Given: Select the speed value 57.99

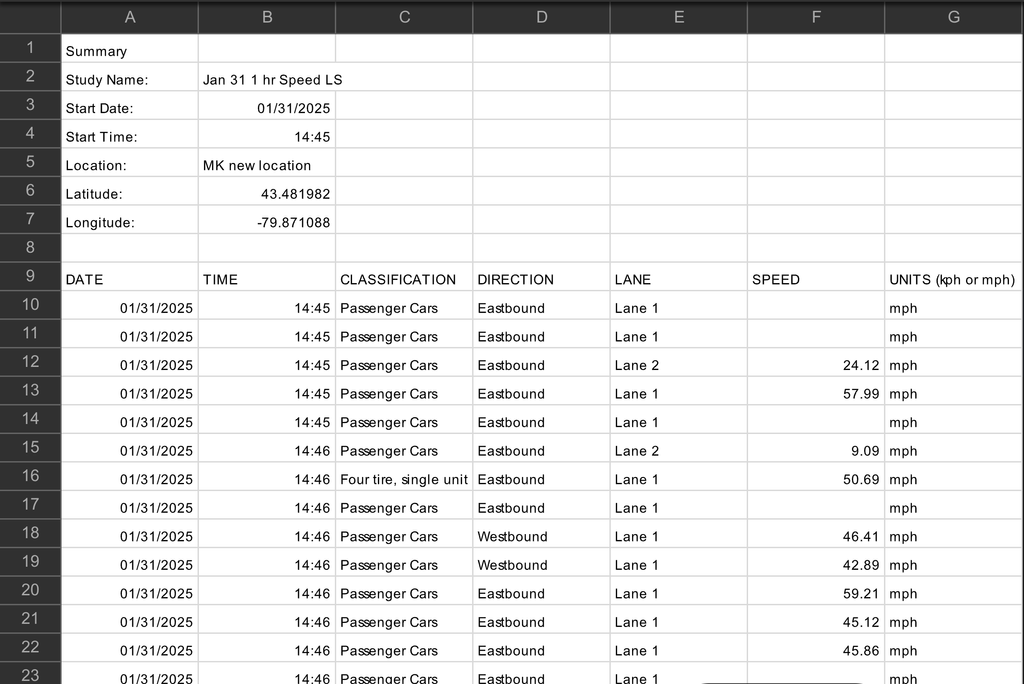Looking at the screenshot, I should click(x=815, y=393).
